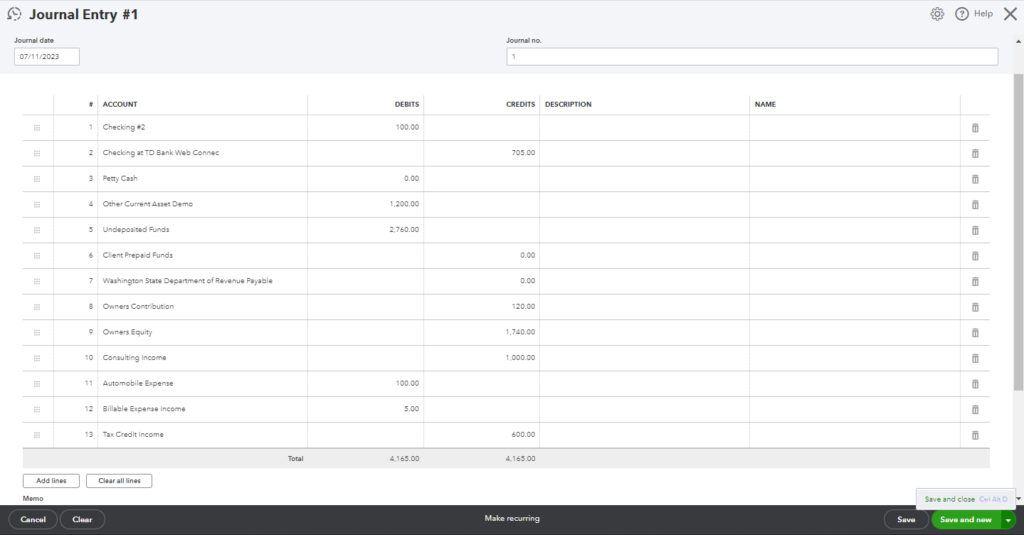Expand the Save and new dropdown arrow

coord(1008,520)
